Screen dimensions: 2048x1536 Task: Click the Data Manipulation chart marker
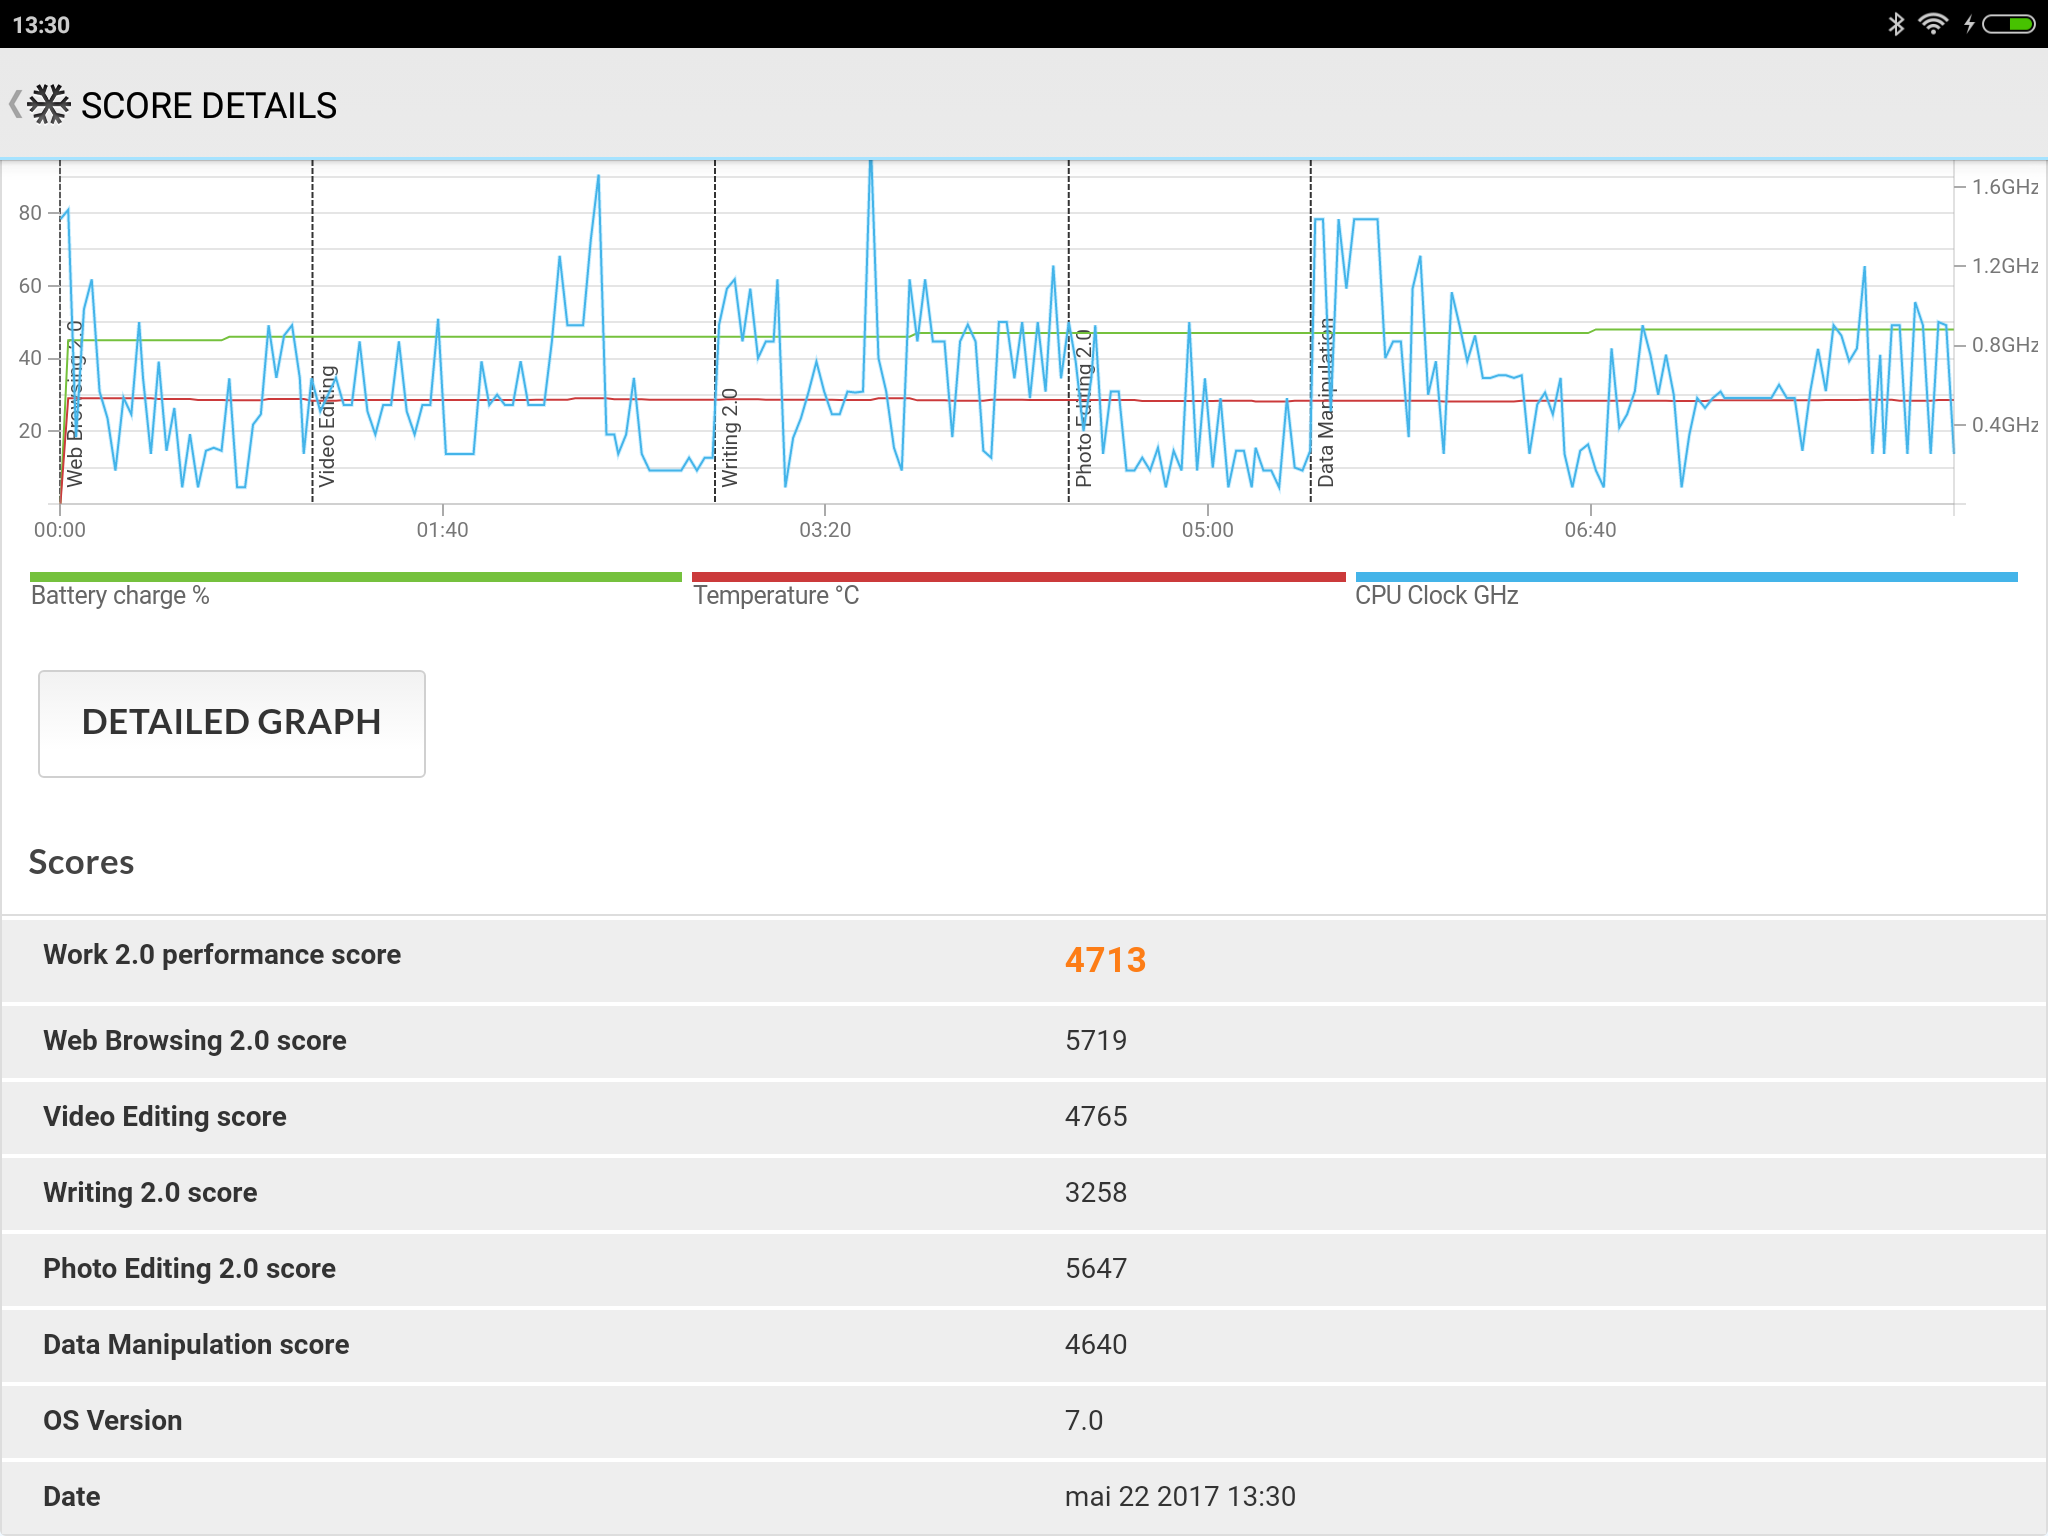click(1325, 402)
